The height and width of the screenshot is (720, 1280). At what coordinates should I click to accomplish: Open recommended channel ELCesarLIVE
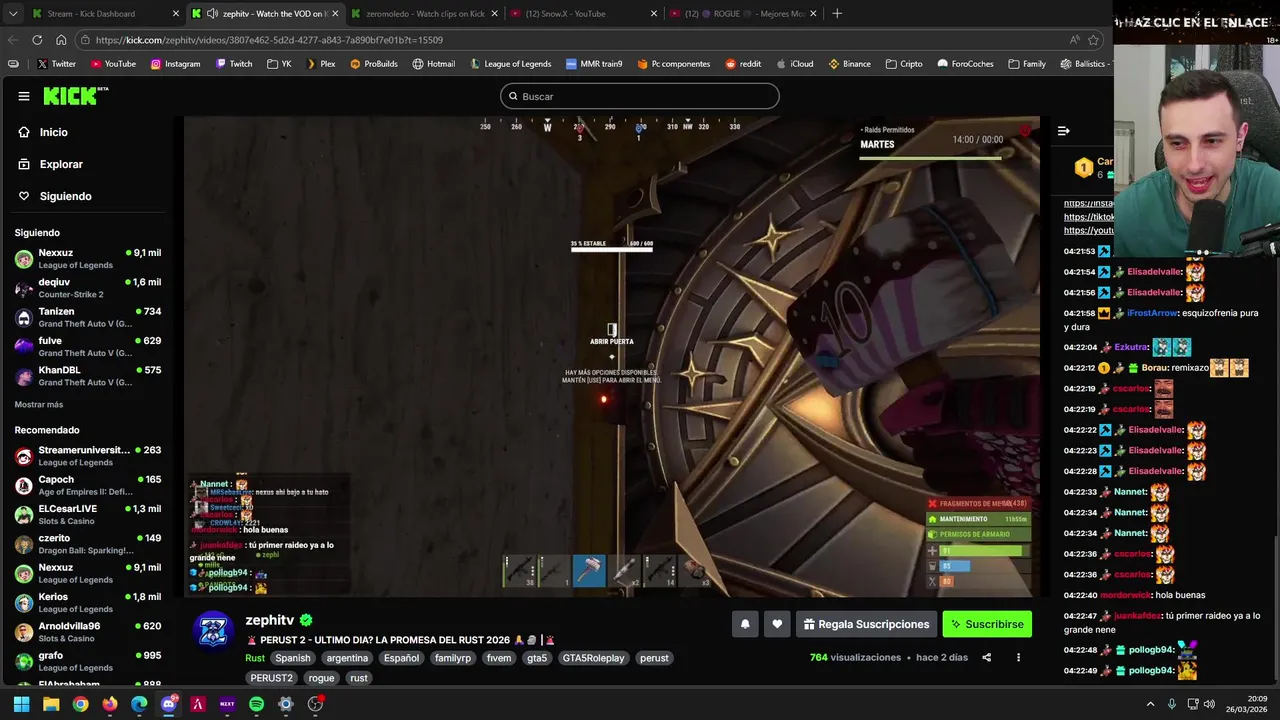pos(88,514)
